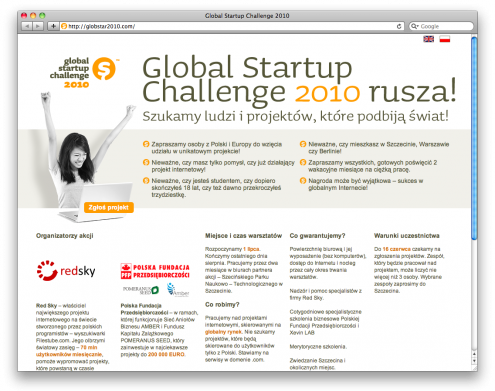Click the Red Sky logo
495x391 pixels.
(x=66, y=270)
